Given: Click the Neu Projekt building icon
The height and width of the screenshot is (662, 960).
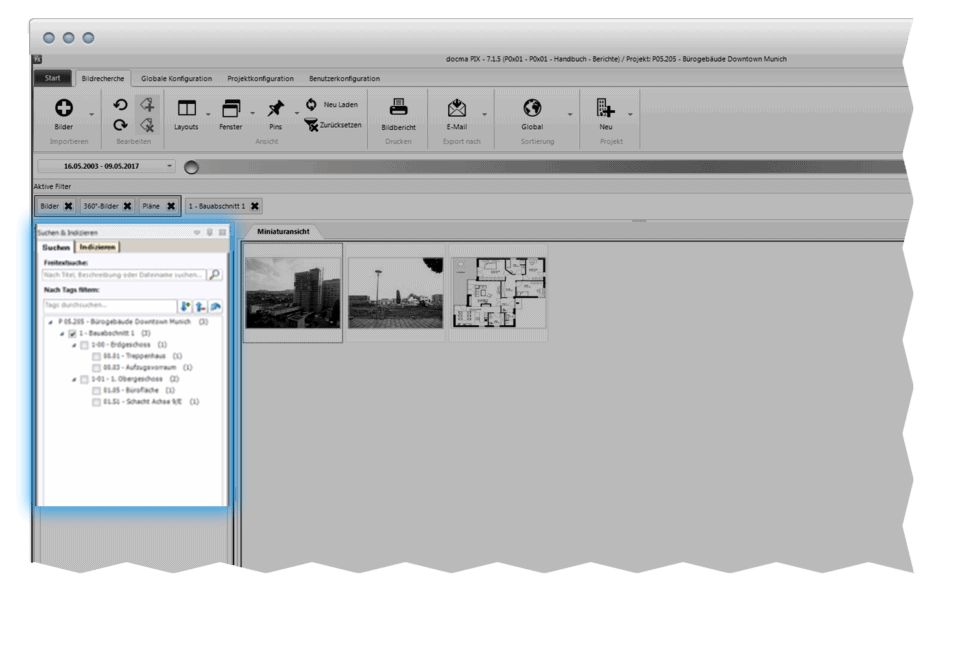Looking at the screenshot, I should coord(606,108).
